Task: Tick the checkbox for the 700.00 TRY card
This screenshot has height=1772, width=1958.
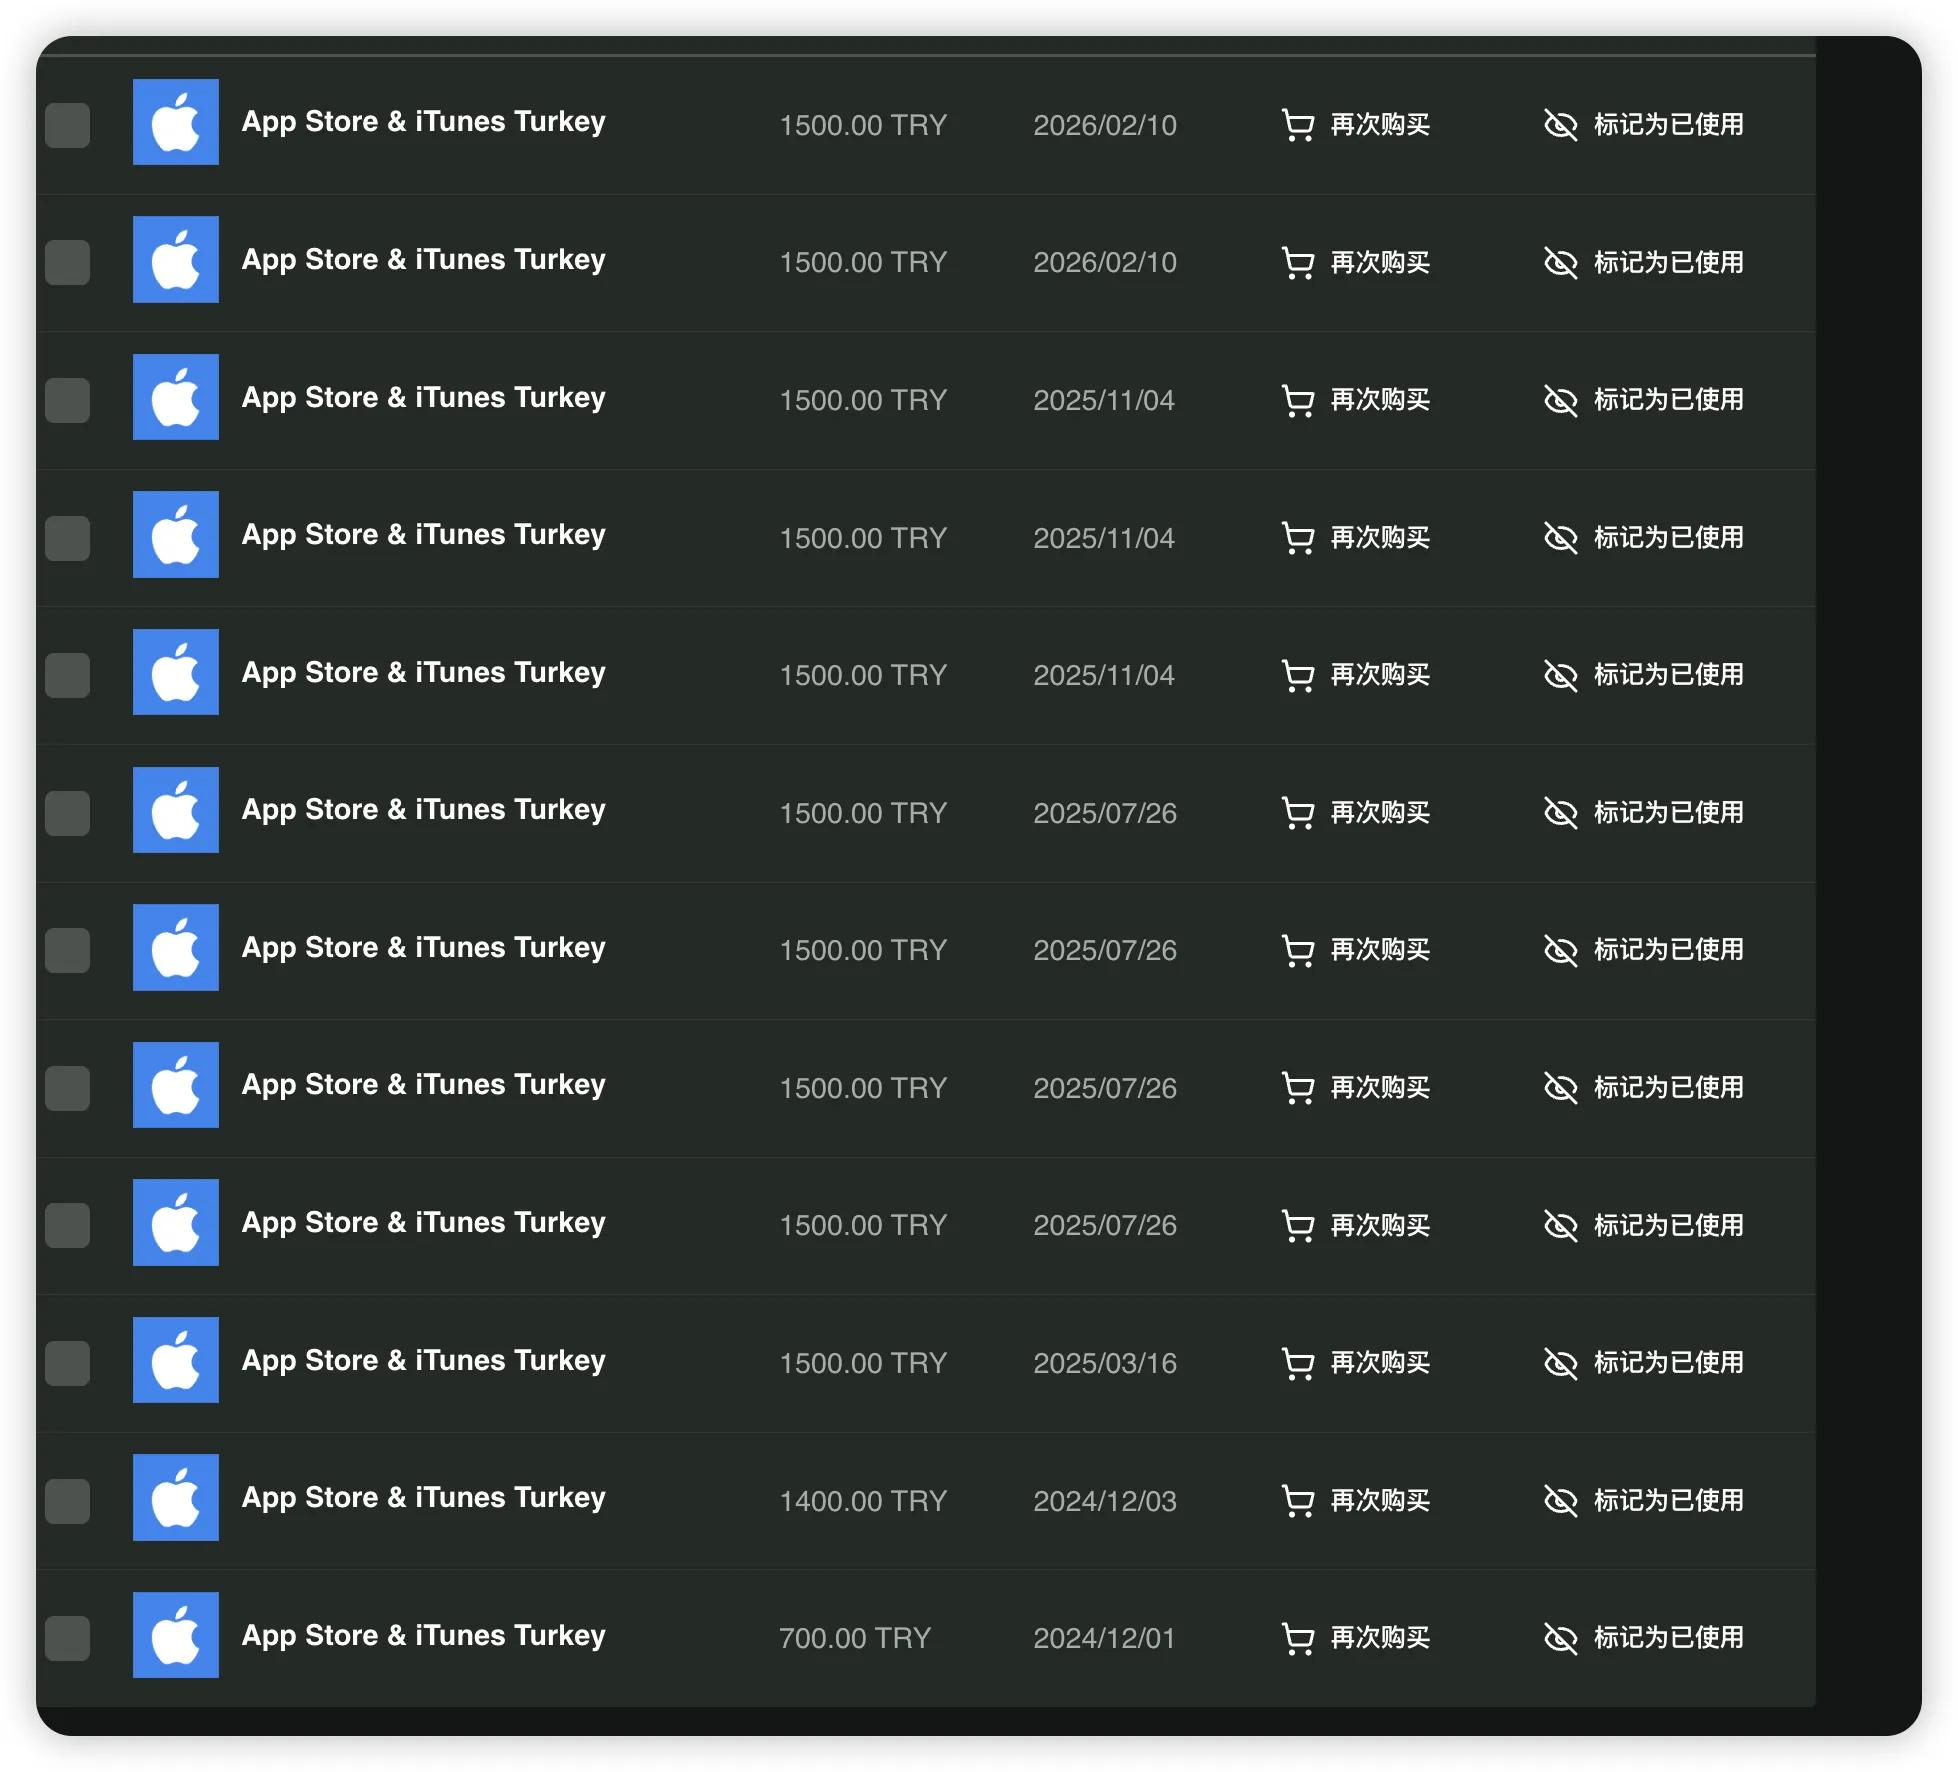Action: [68, 1638]
